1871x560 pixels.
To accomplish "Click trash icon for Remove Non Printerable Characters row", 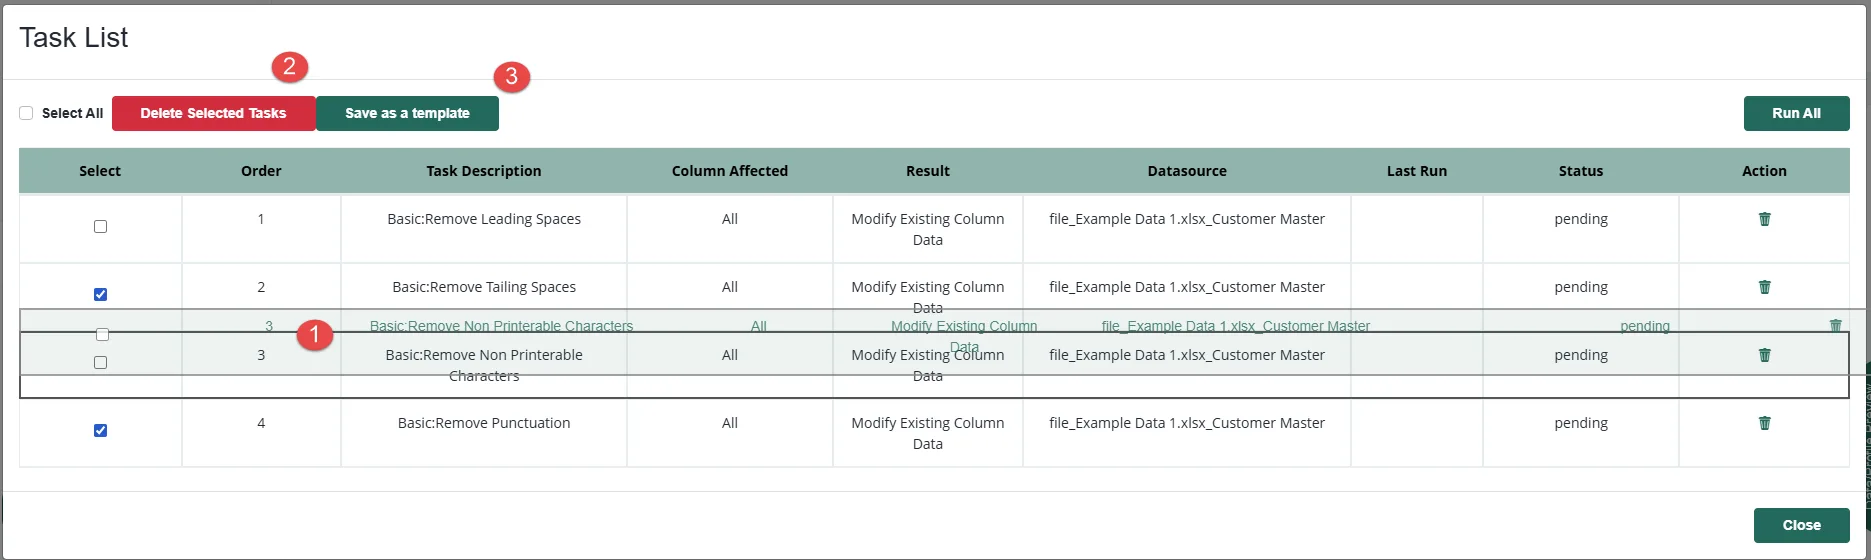I will 1764,355.
